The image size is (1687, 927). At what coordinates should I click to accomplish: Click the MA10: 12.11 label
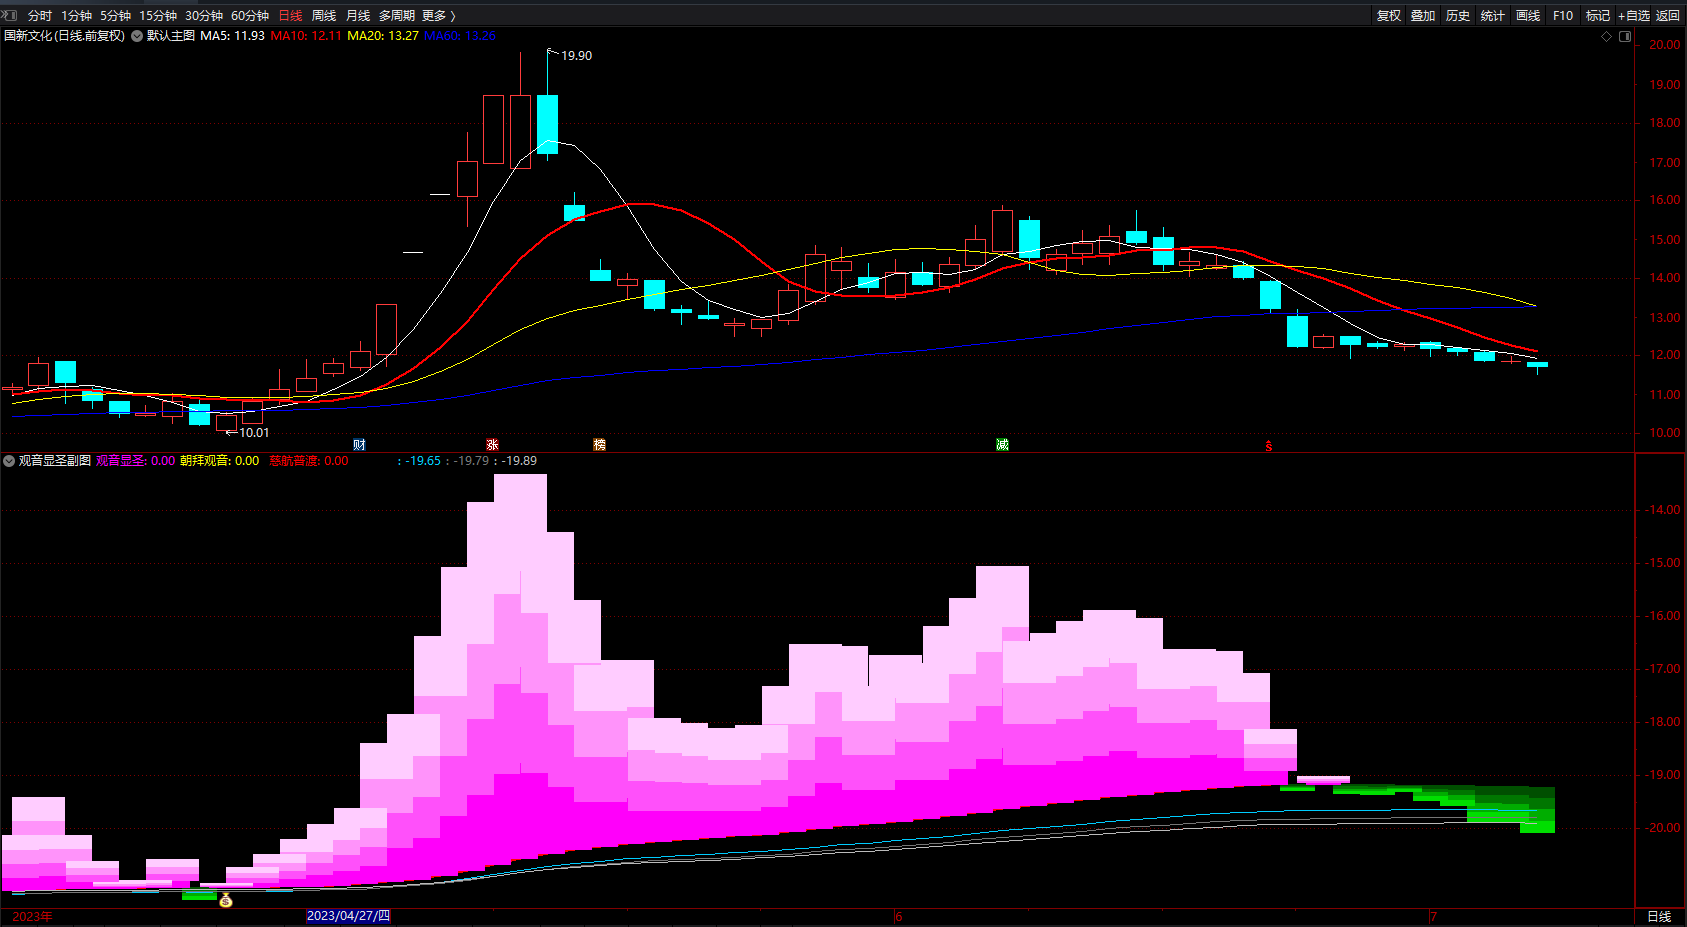click(306, 36)
